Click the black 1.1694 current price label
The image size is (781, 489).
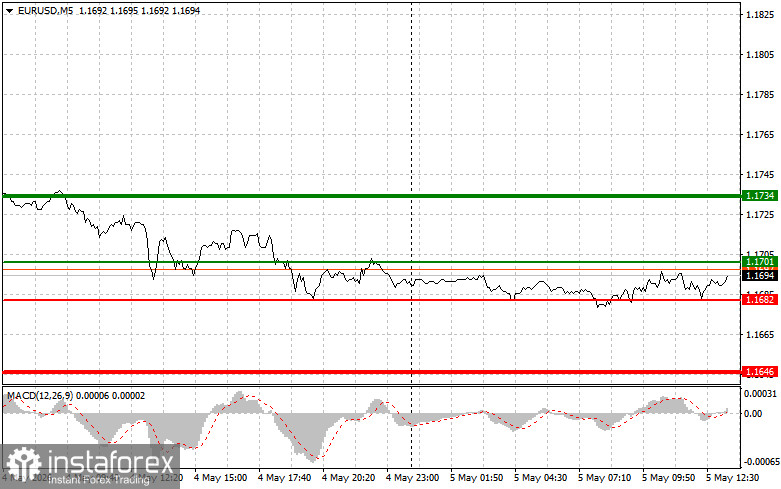pos(760,275)
